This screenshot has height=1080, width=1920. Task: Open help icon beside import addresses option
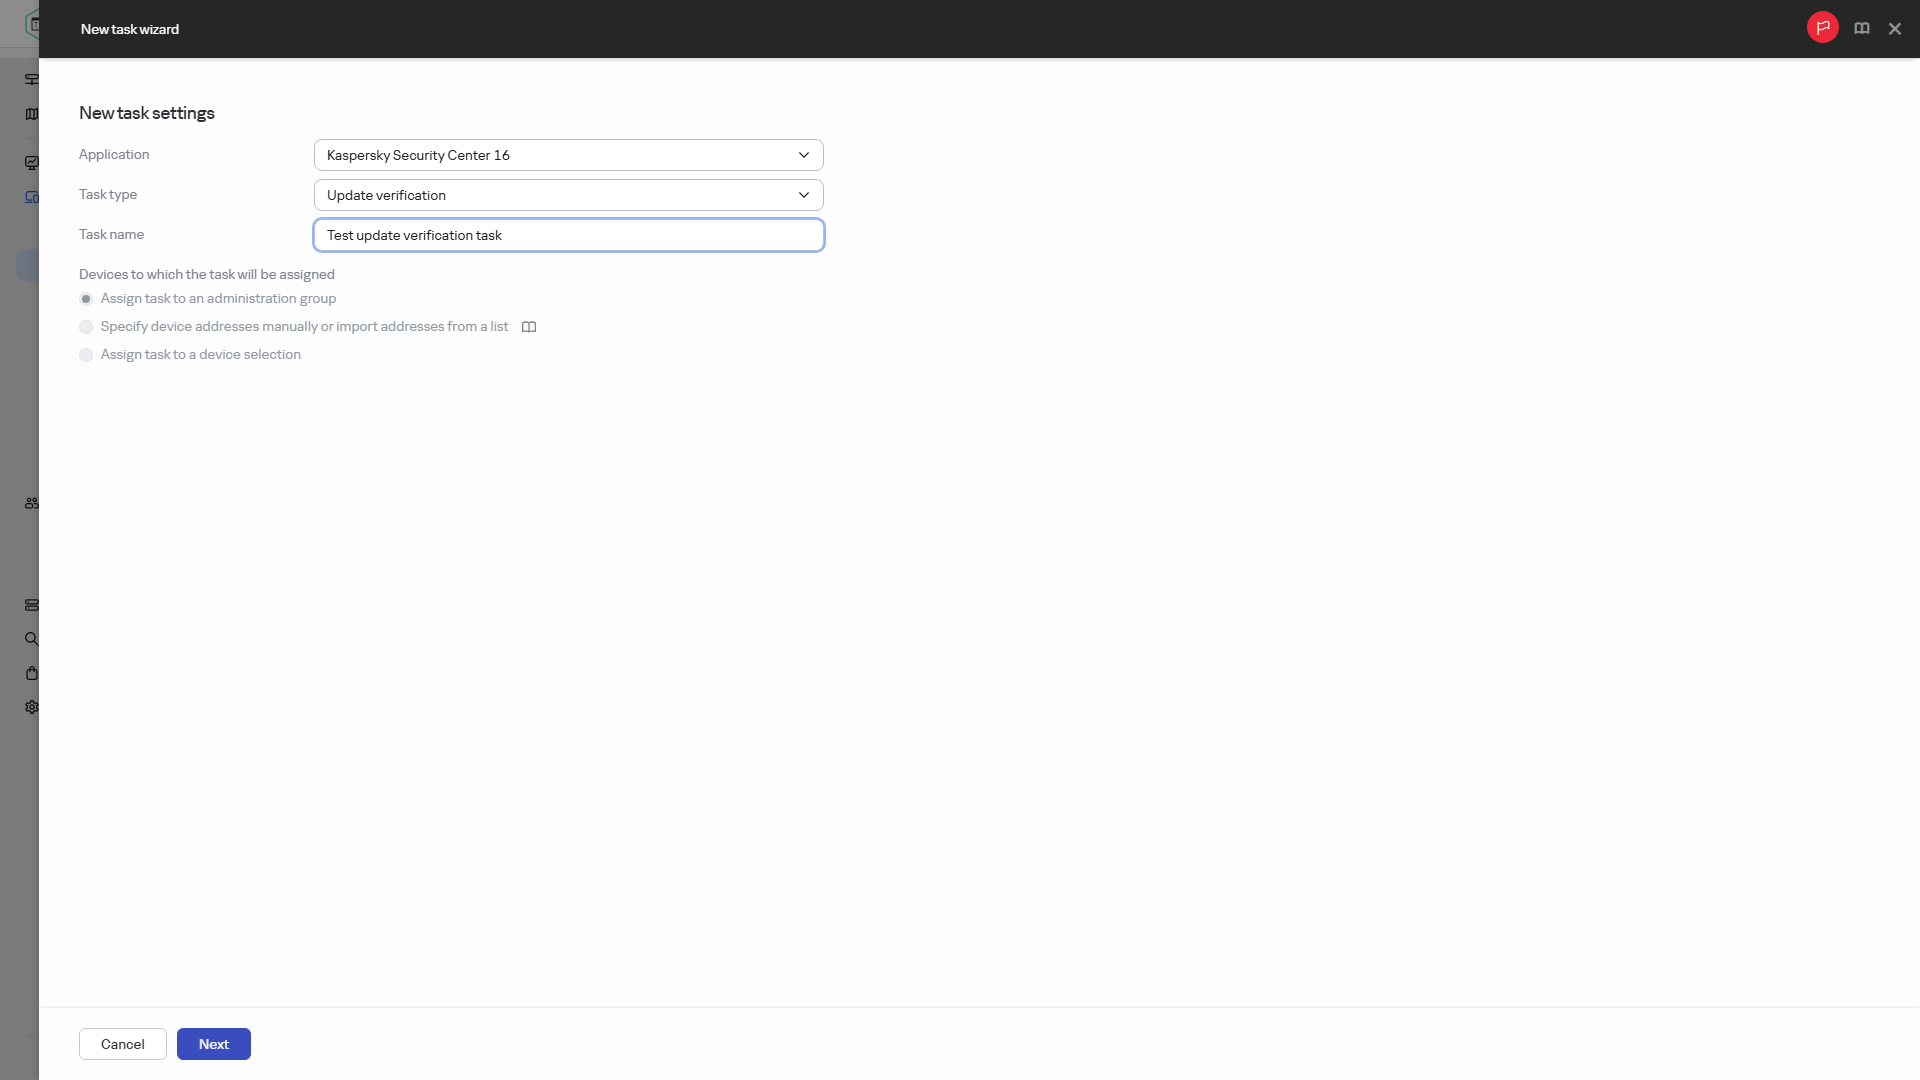click(x=529, y=327)
